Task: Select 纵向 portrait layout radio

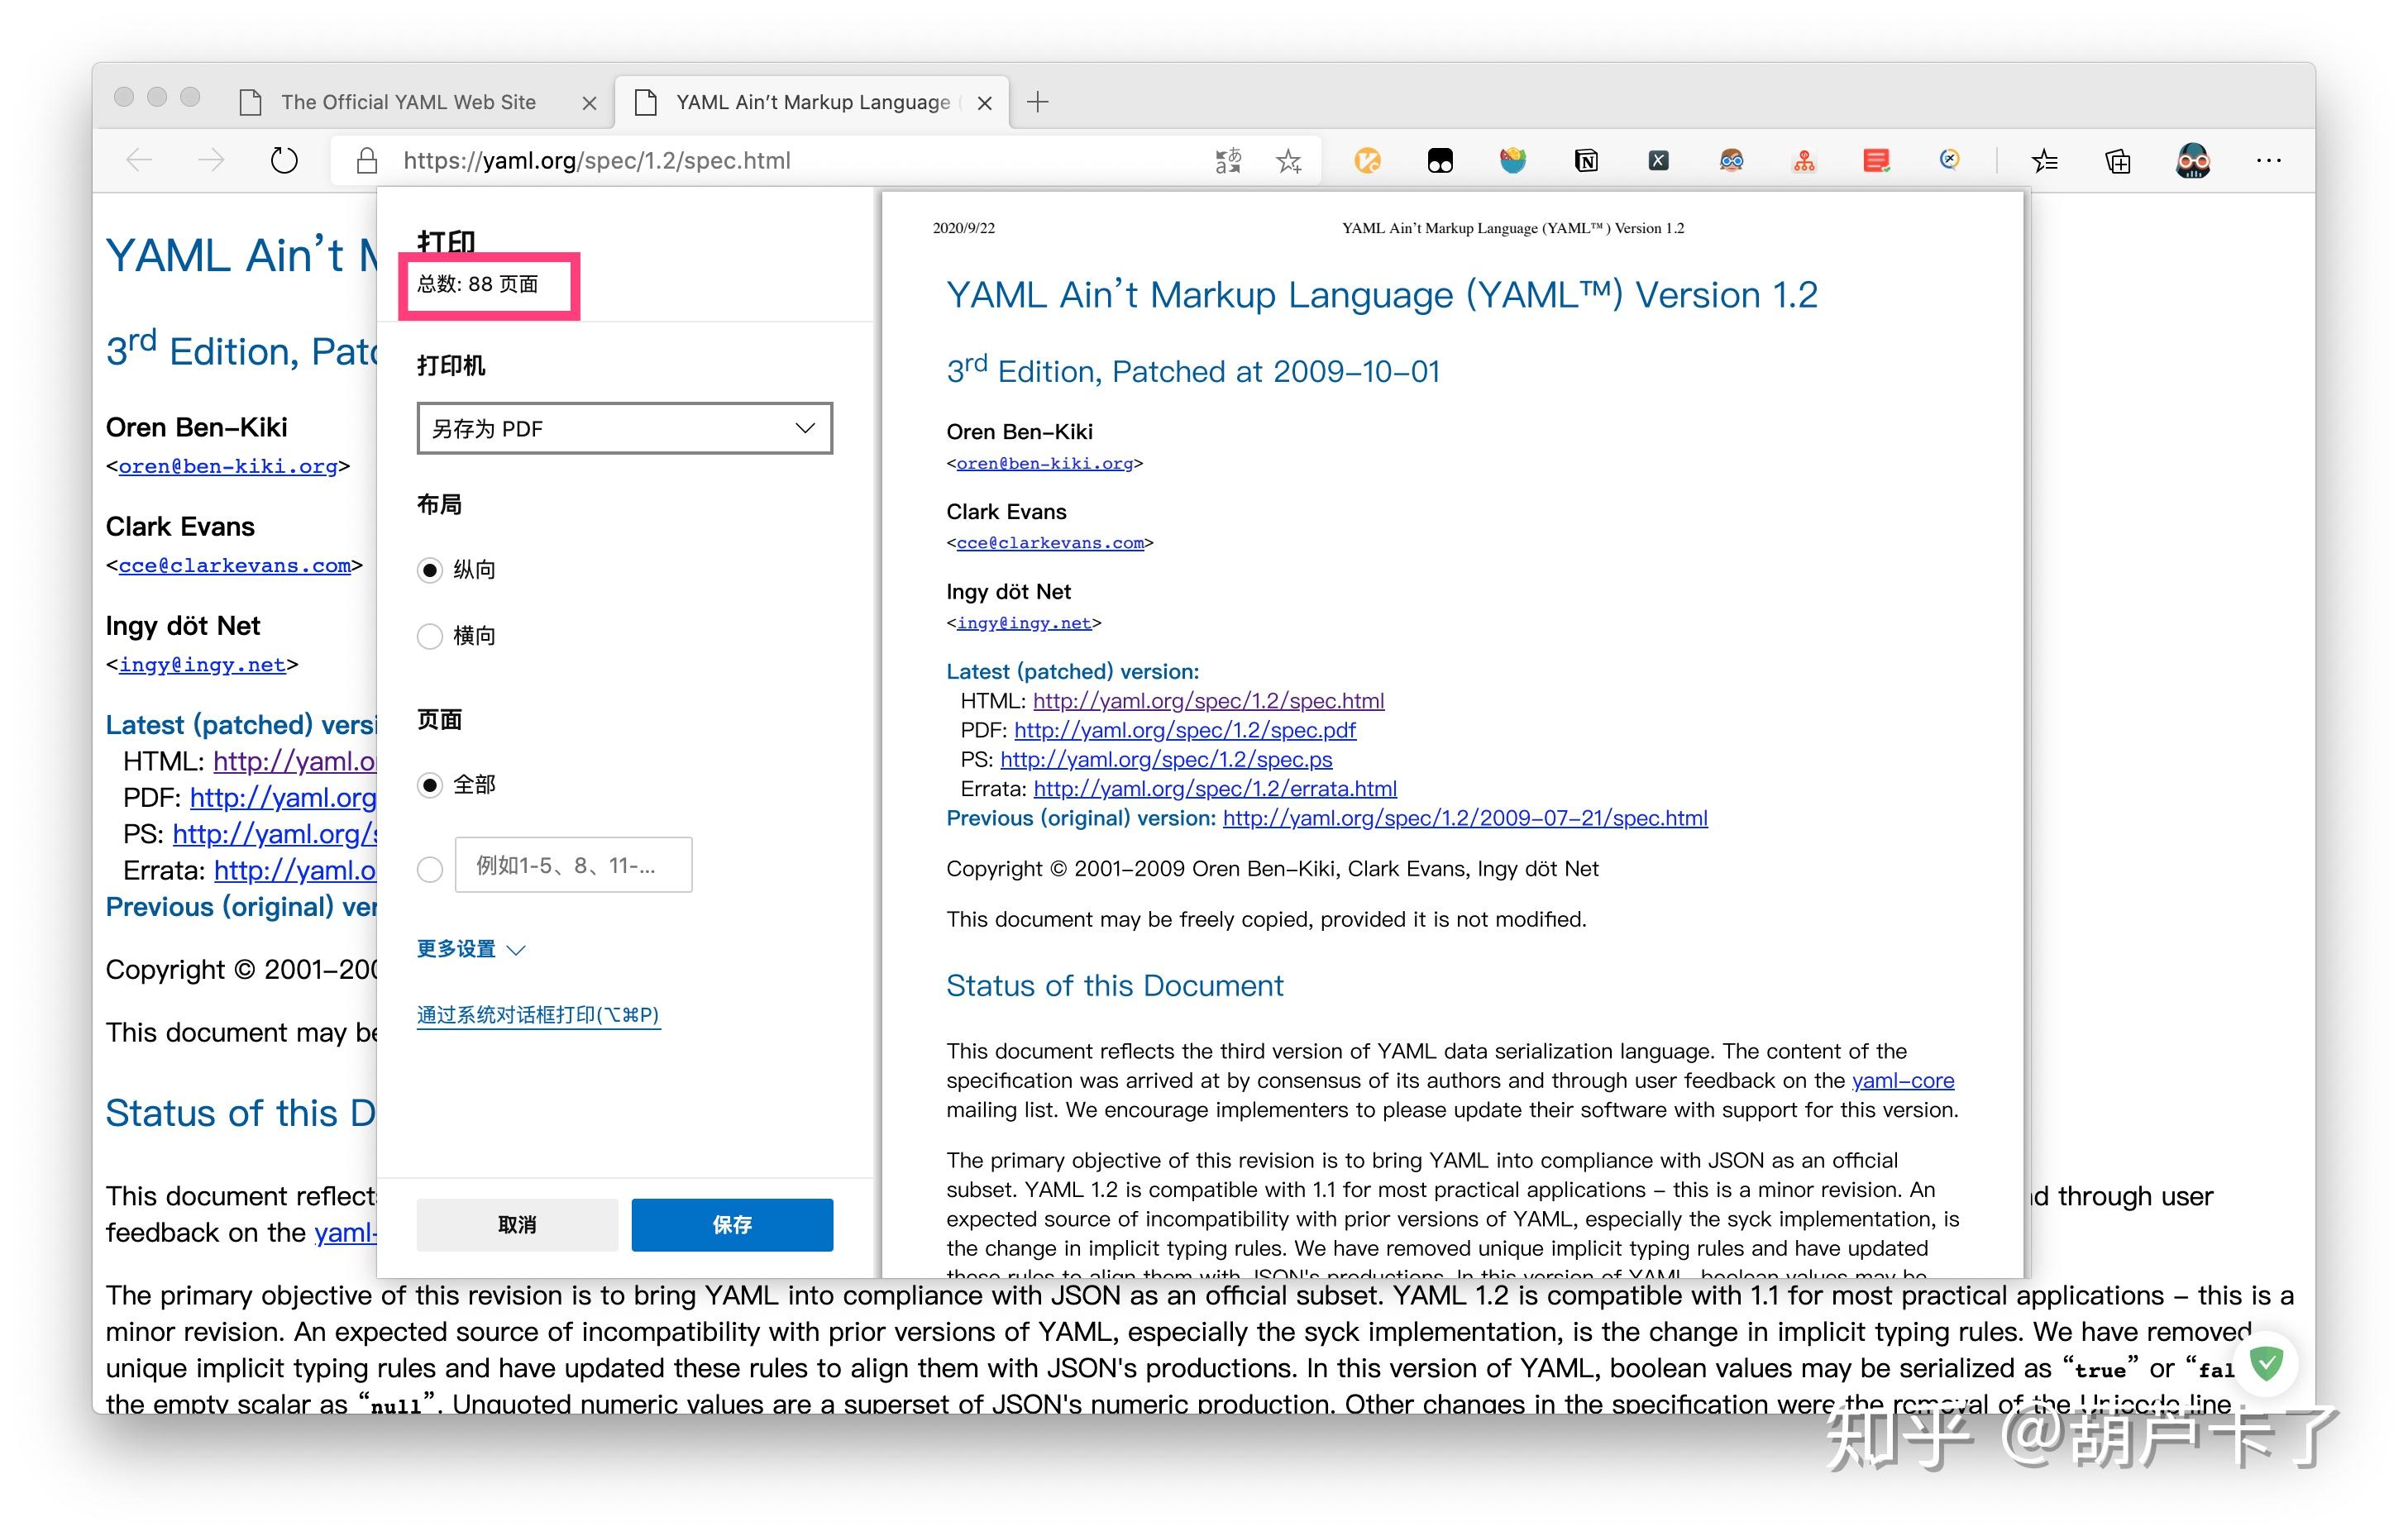Action: (430, 570)
